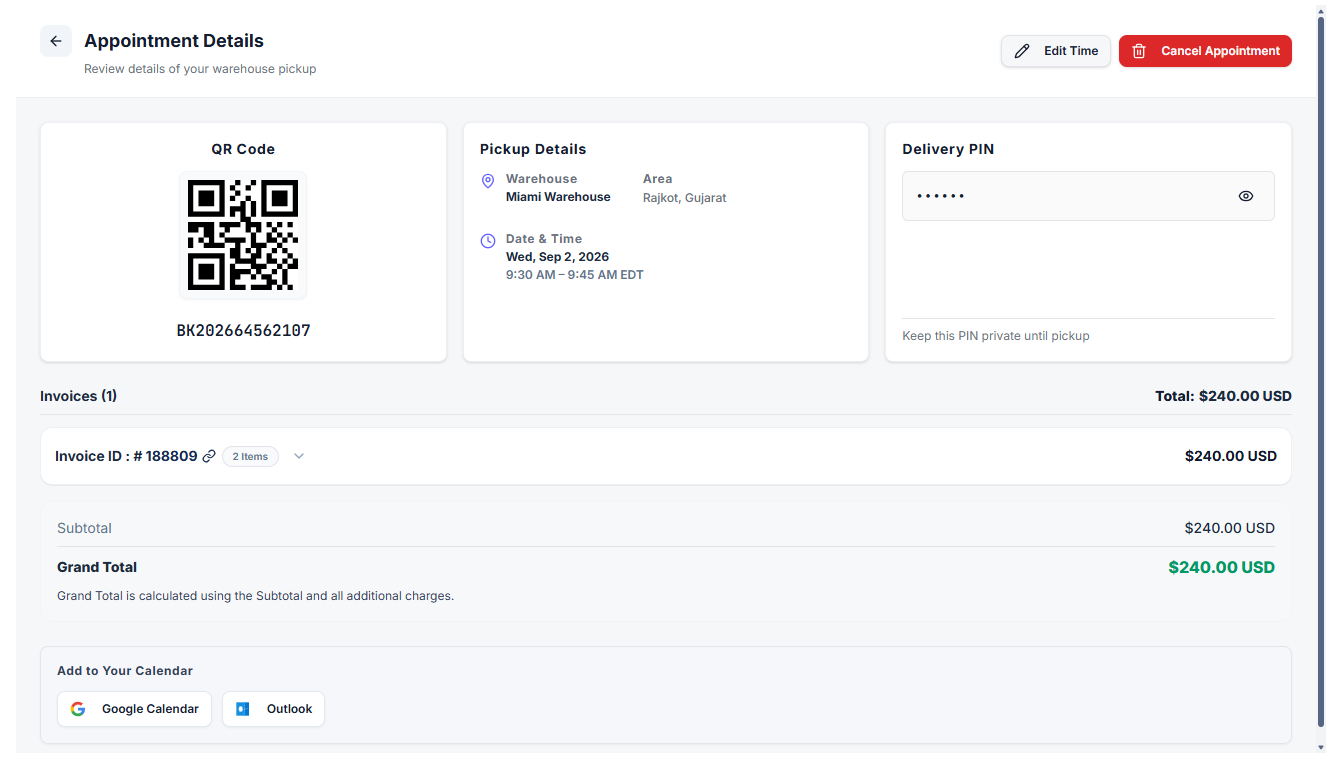Click the Miami Warehouse text
Viewport: 1335px width, 768px height.
558,197
